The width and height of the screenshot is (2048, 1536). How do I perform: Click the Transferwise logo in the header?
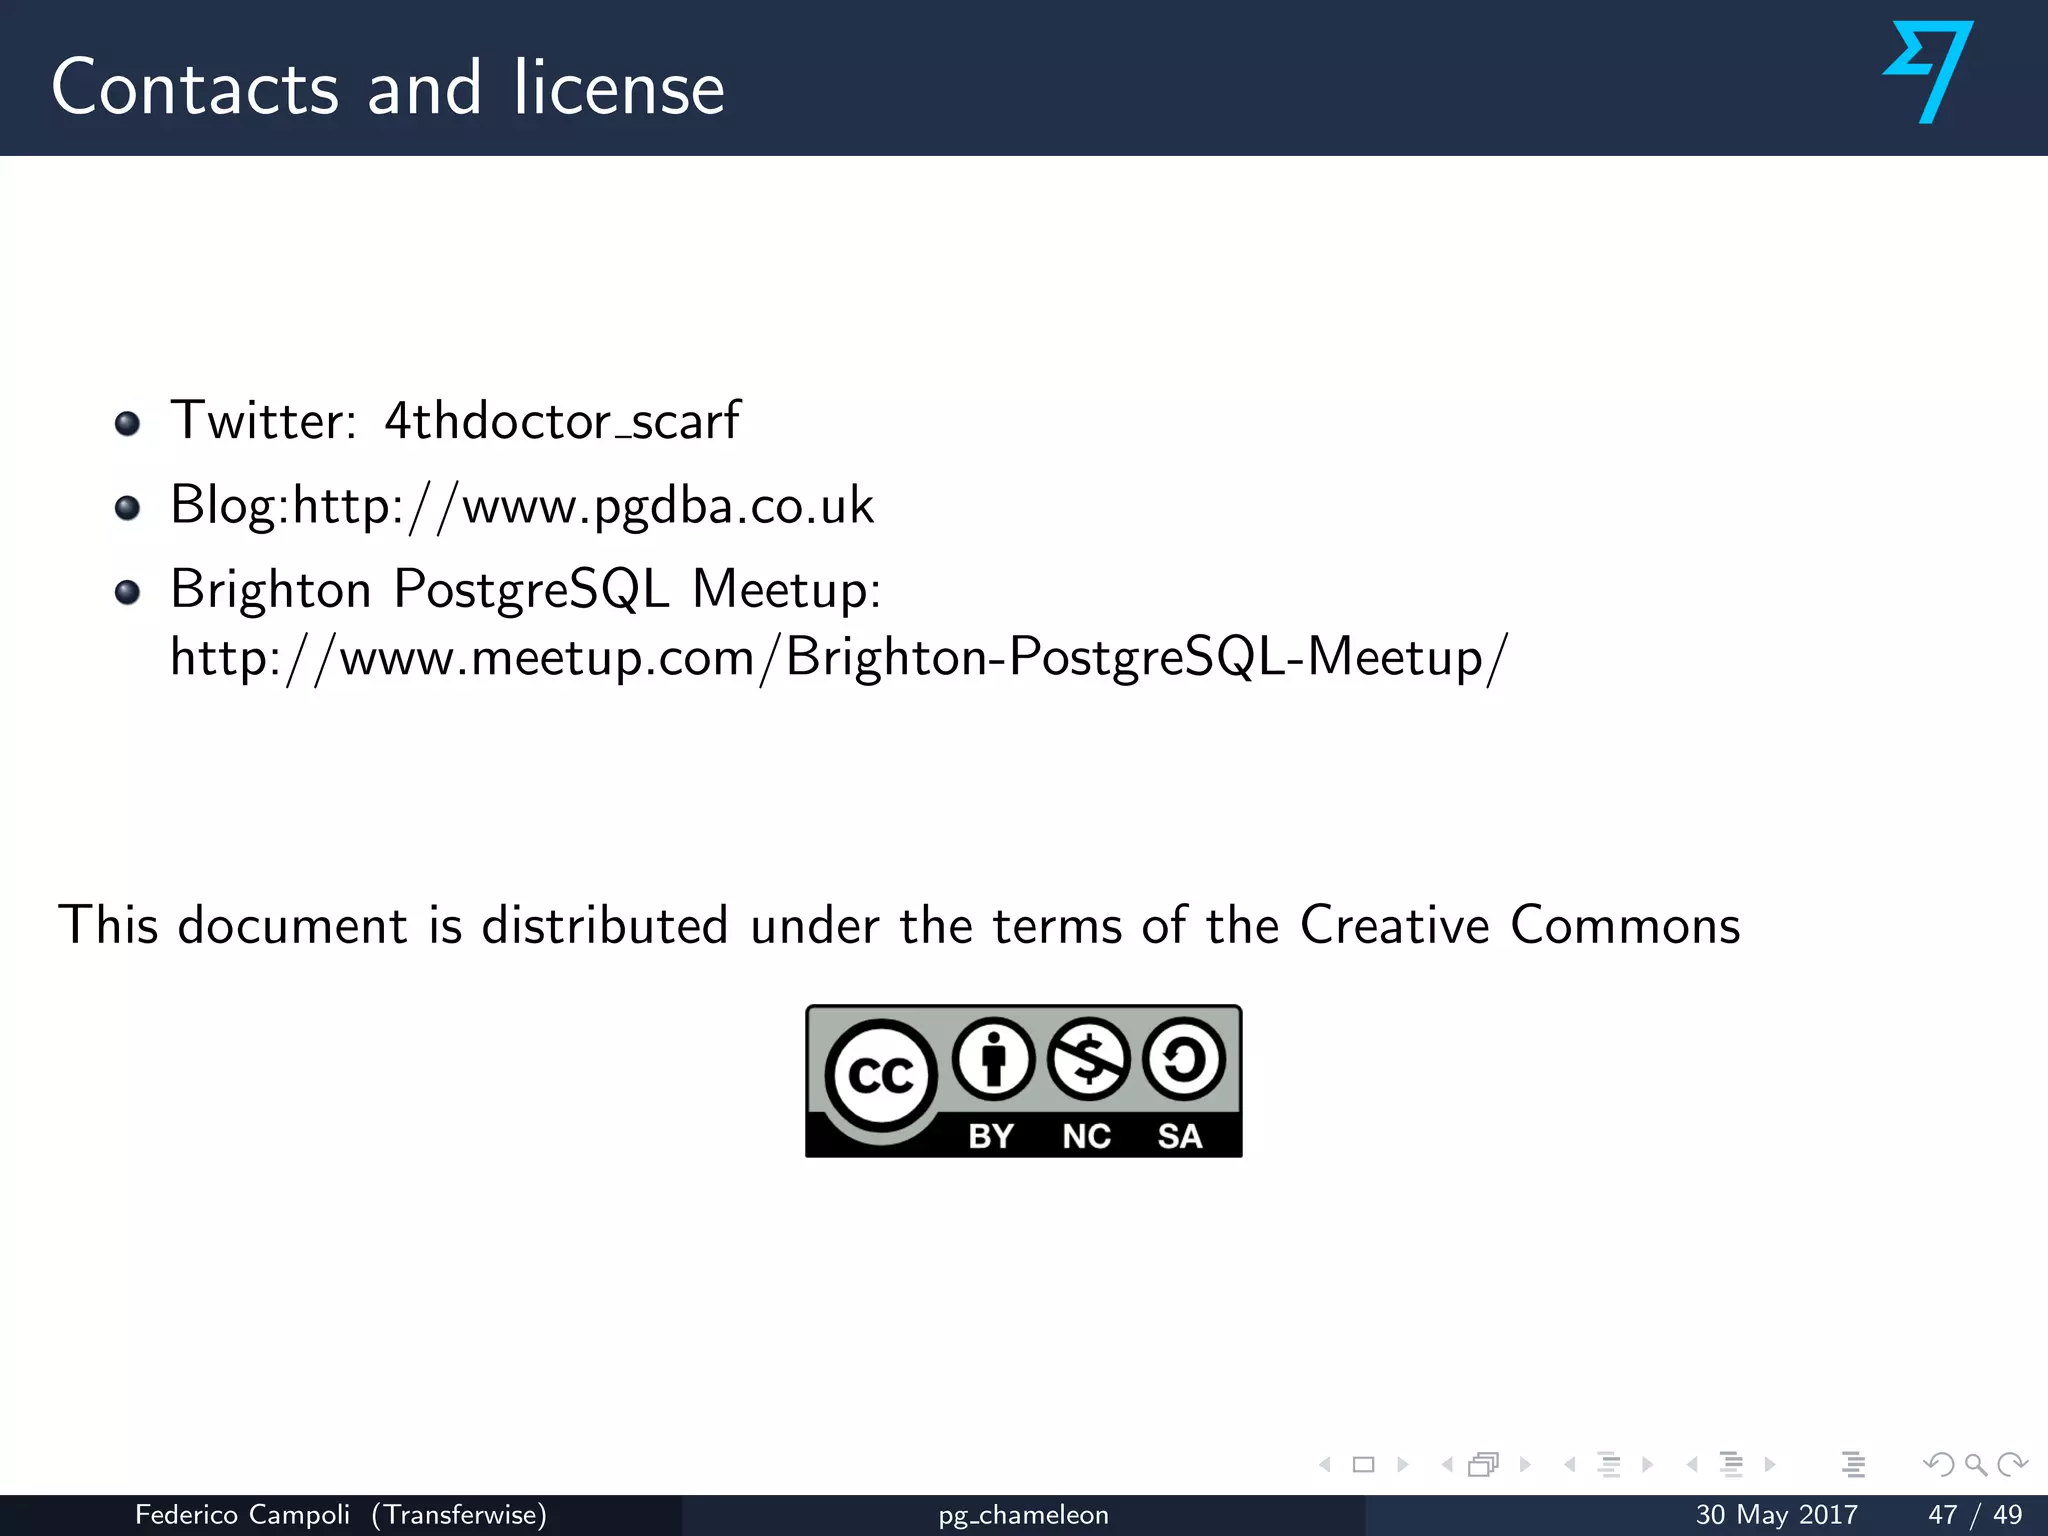tap(1928, 72)
